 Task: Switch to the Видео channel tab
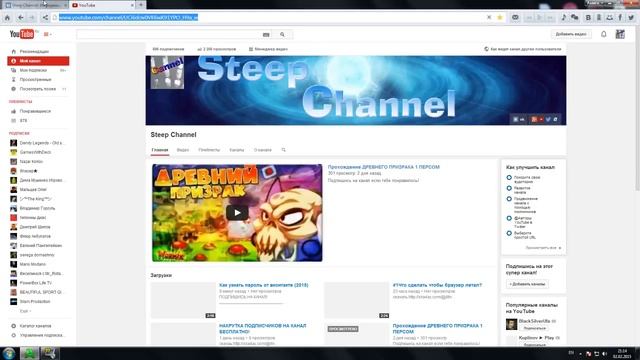pyautogui.click(x=183, y=150)
